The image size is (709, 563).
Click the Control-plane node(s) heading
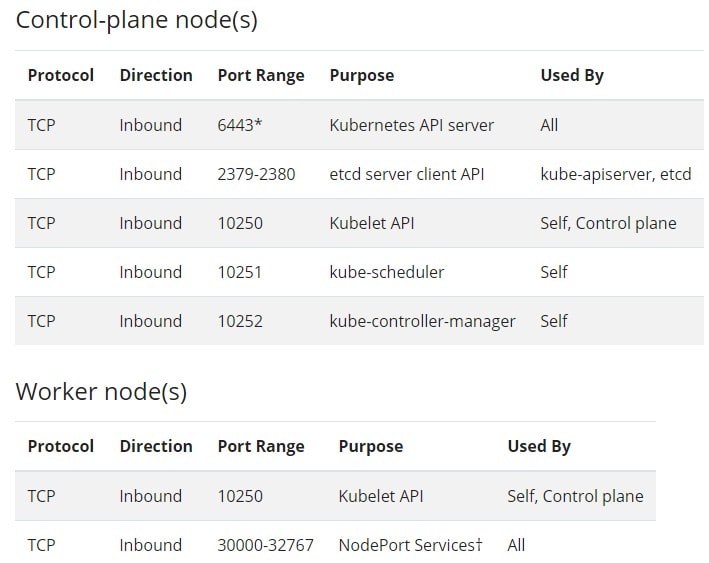click(137, 20)
